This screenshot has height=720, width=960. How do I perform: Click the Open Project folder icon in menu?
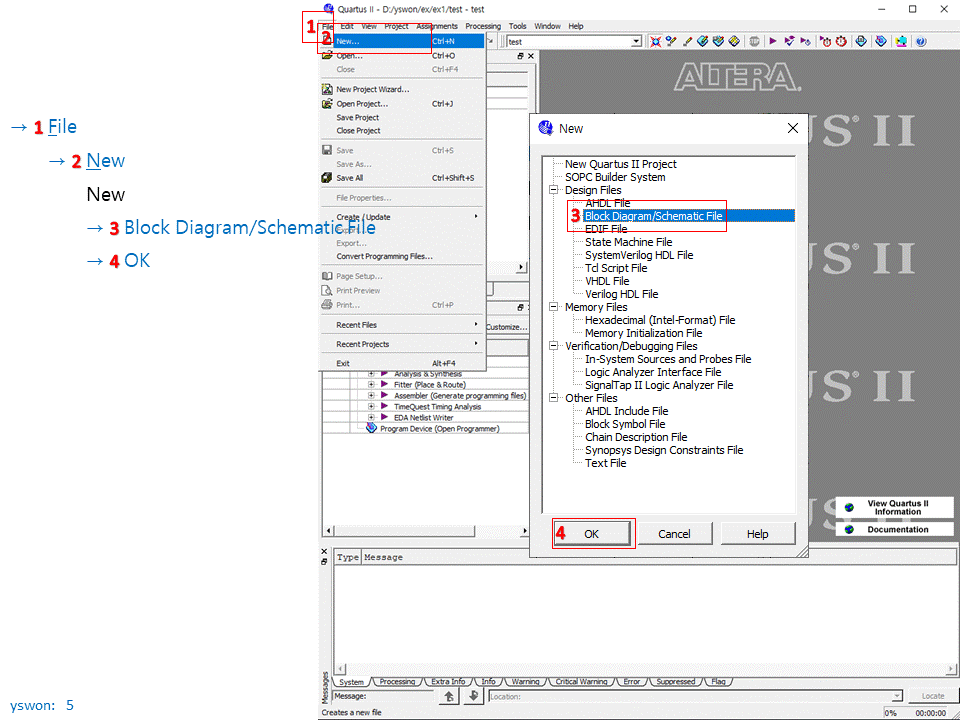point(327,103)
